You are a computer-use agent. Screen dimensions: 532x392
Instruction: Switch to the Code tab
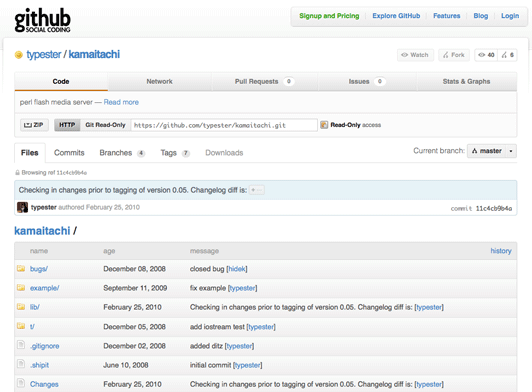point(61,81)
